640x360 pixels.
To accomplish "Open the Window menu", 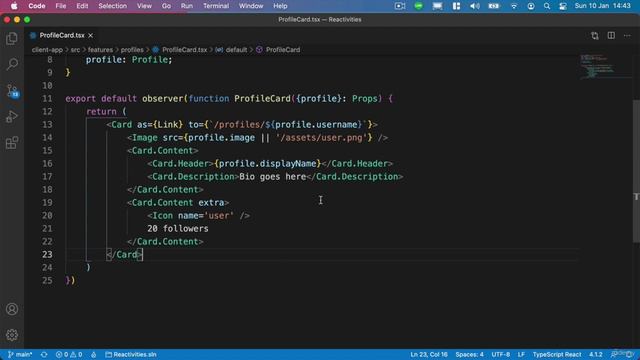I will (251, 6).
